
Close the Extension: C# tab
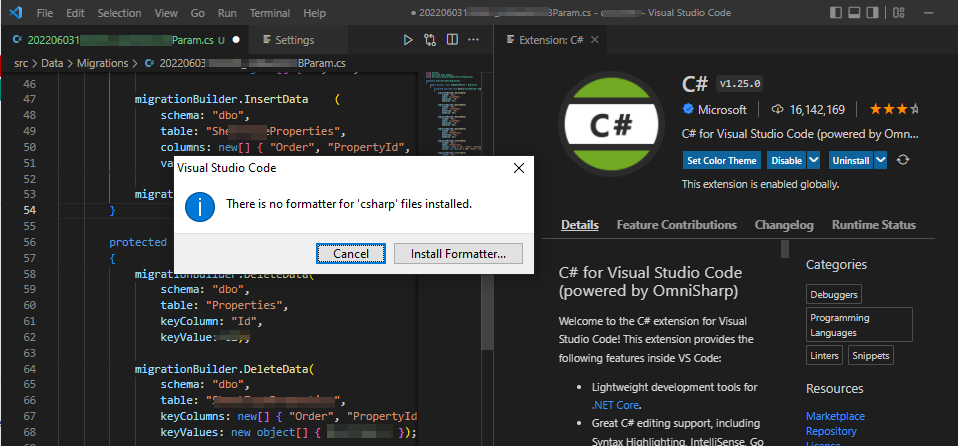pos(594,40)
